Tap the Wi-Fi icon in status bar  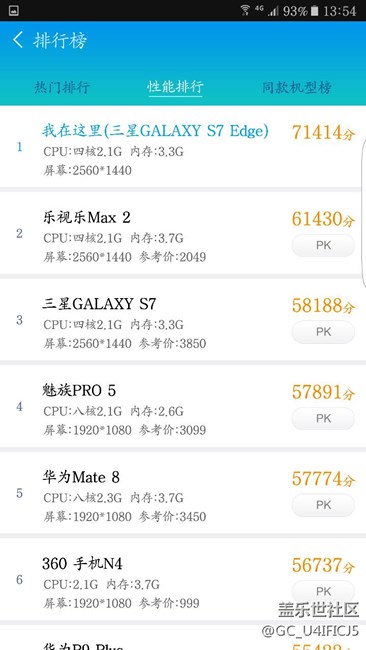coord(245,10)
